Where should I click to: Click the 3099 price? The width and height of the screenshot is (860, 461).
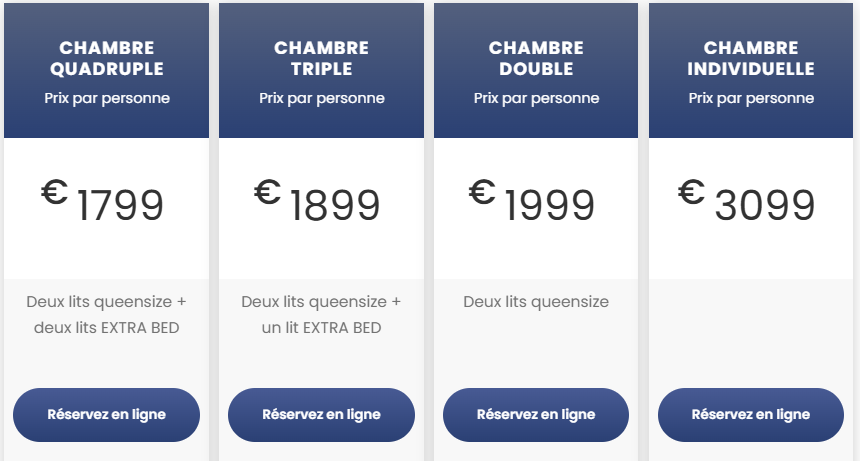[x=765, y=206]
